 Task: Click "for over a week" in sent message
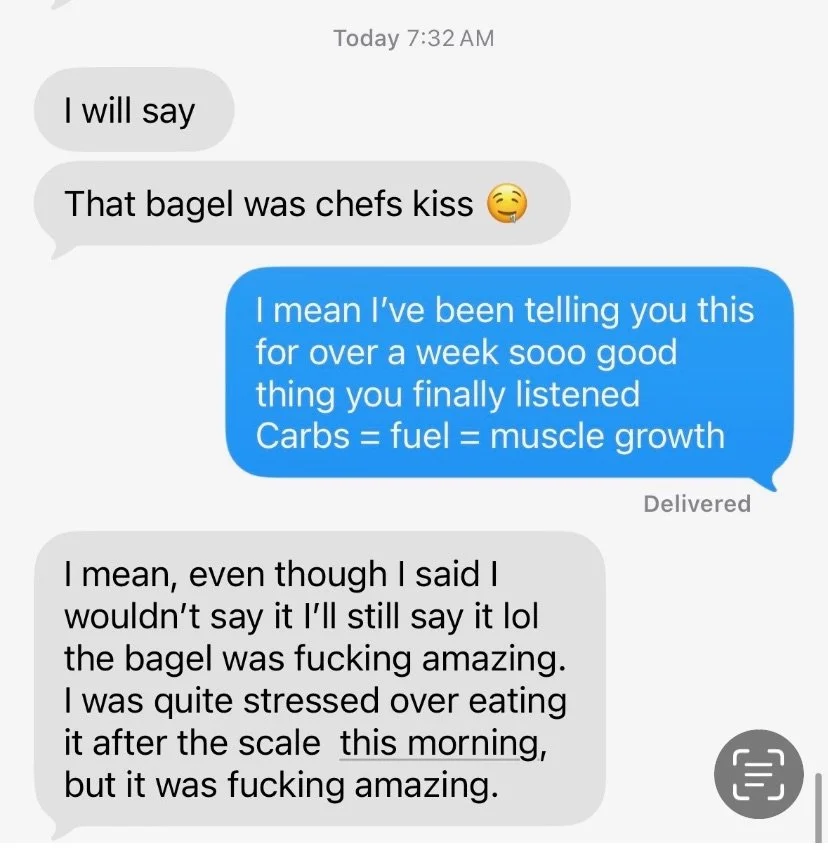(377, 352)
